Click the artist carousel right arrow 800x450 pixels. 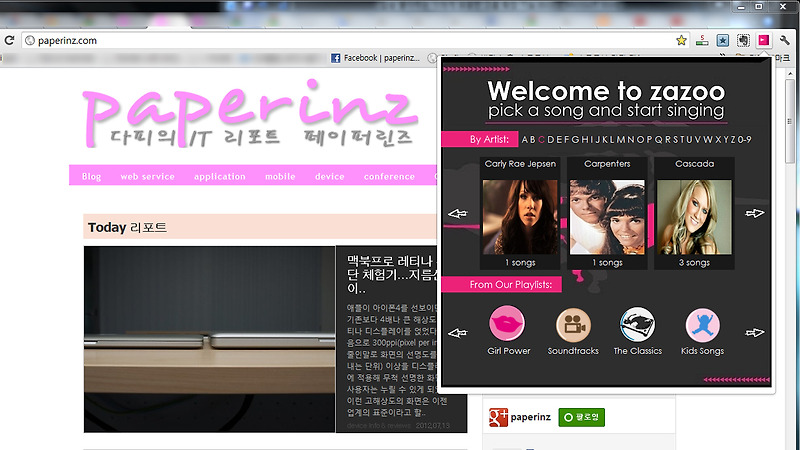(755, 213)
